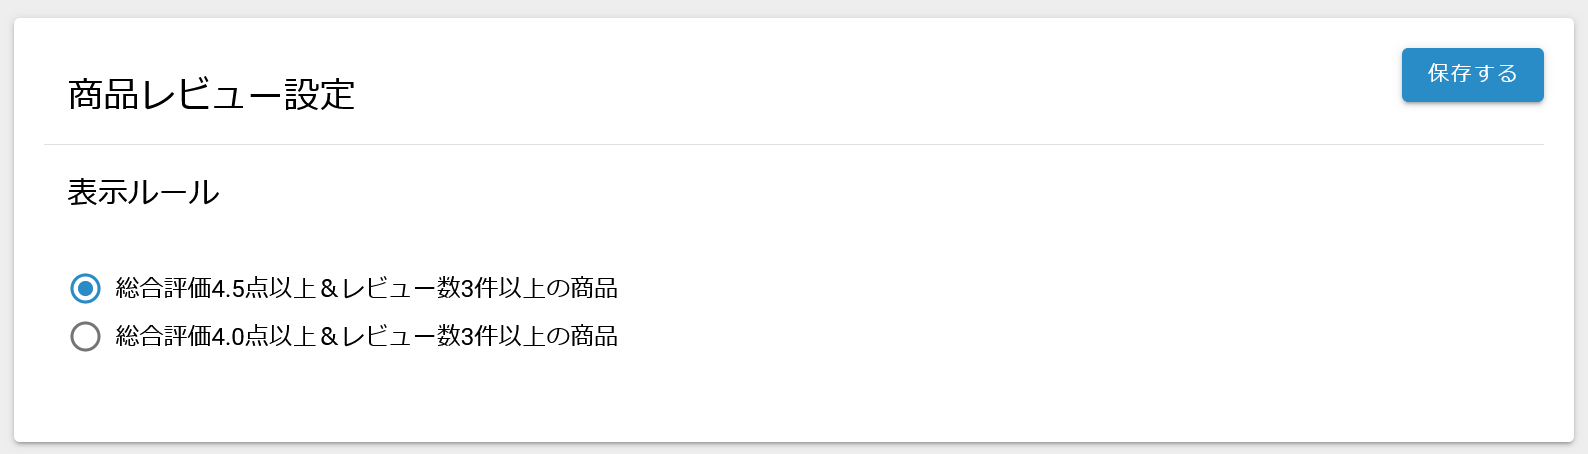Viewport: 1588px width, 454px height.
Task: Click the empty gray-outlined radio circle
Action: (x=86, y=337)
